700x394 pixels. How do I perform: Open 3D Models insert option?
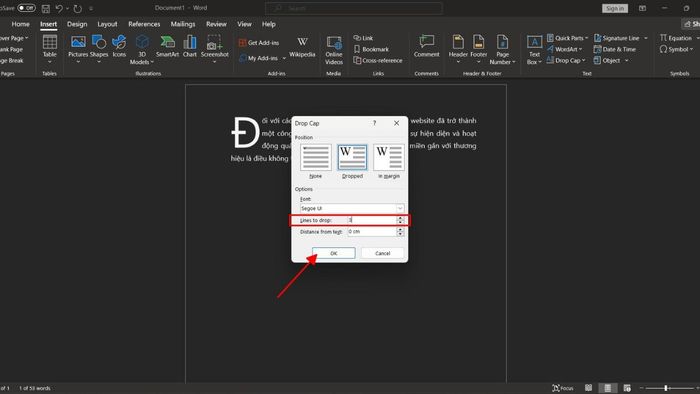click(x=142, y=49)
